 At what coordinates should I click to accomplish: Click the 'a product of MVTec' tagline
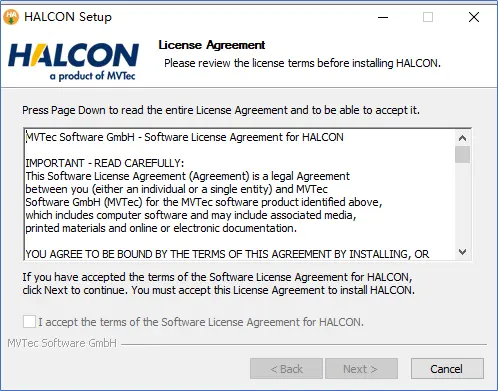tap(92, 76)
